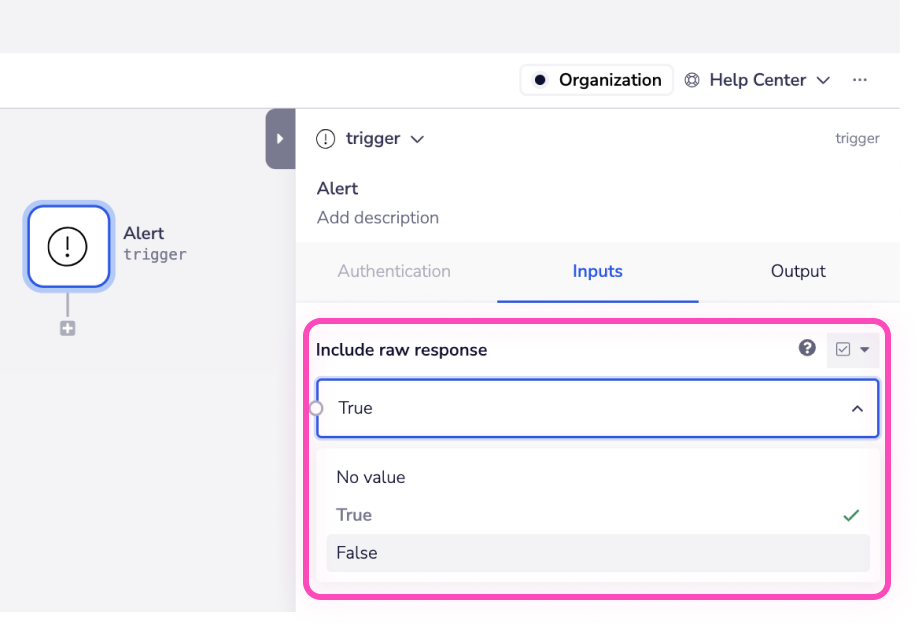
Task: Switch to the Output tab
Action: point(798,271)
